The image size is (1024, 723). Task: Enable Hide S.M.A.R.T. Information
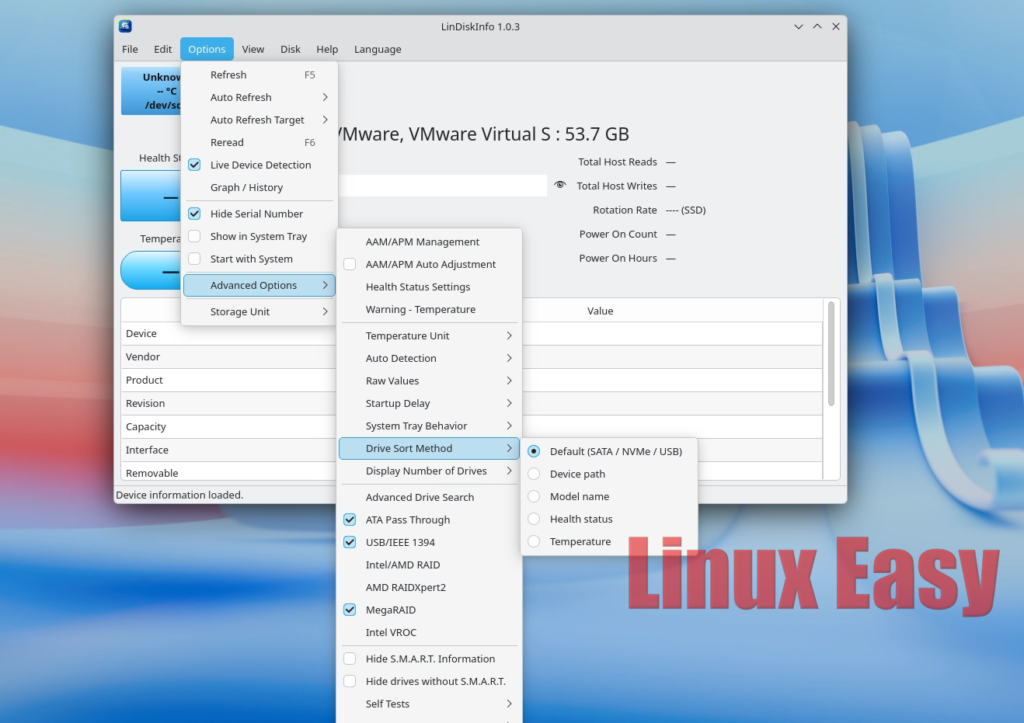(349, 658)
